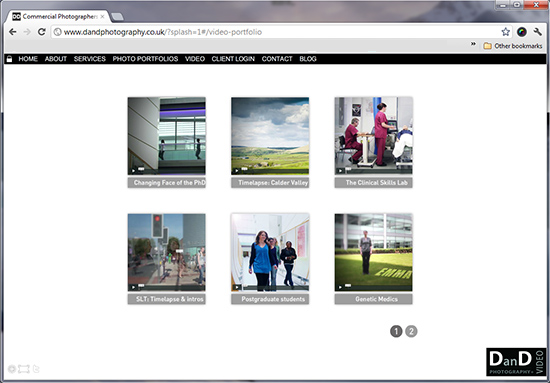Click the browser back arrow
Screen dimensions: 550x383
coord(12,32)
